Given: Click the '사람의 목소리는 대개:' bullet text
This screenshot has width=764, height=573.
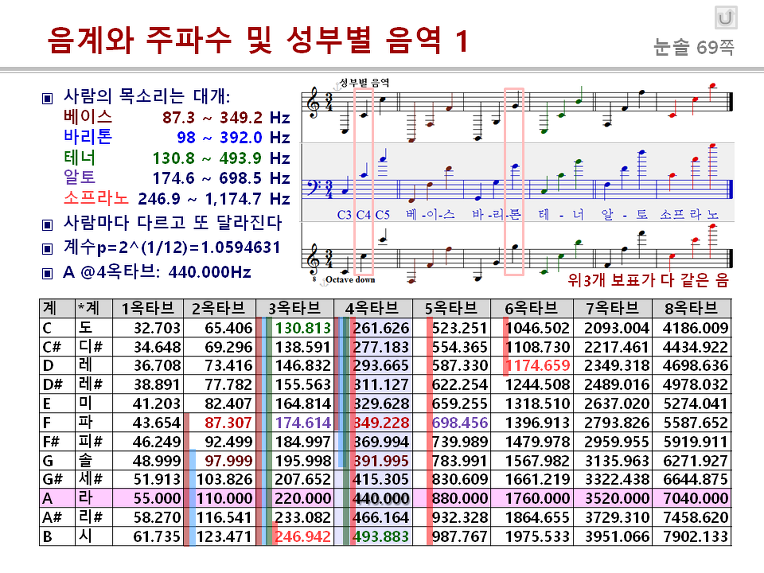Looking at the screenshot, I should click(147, 96).
